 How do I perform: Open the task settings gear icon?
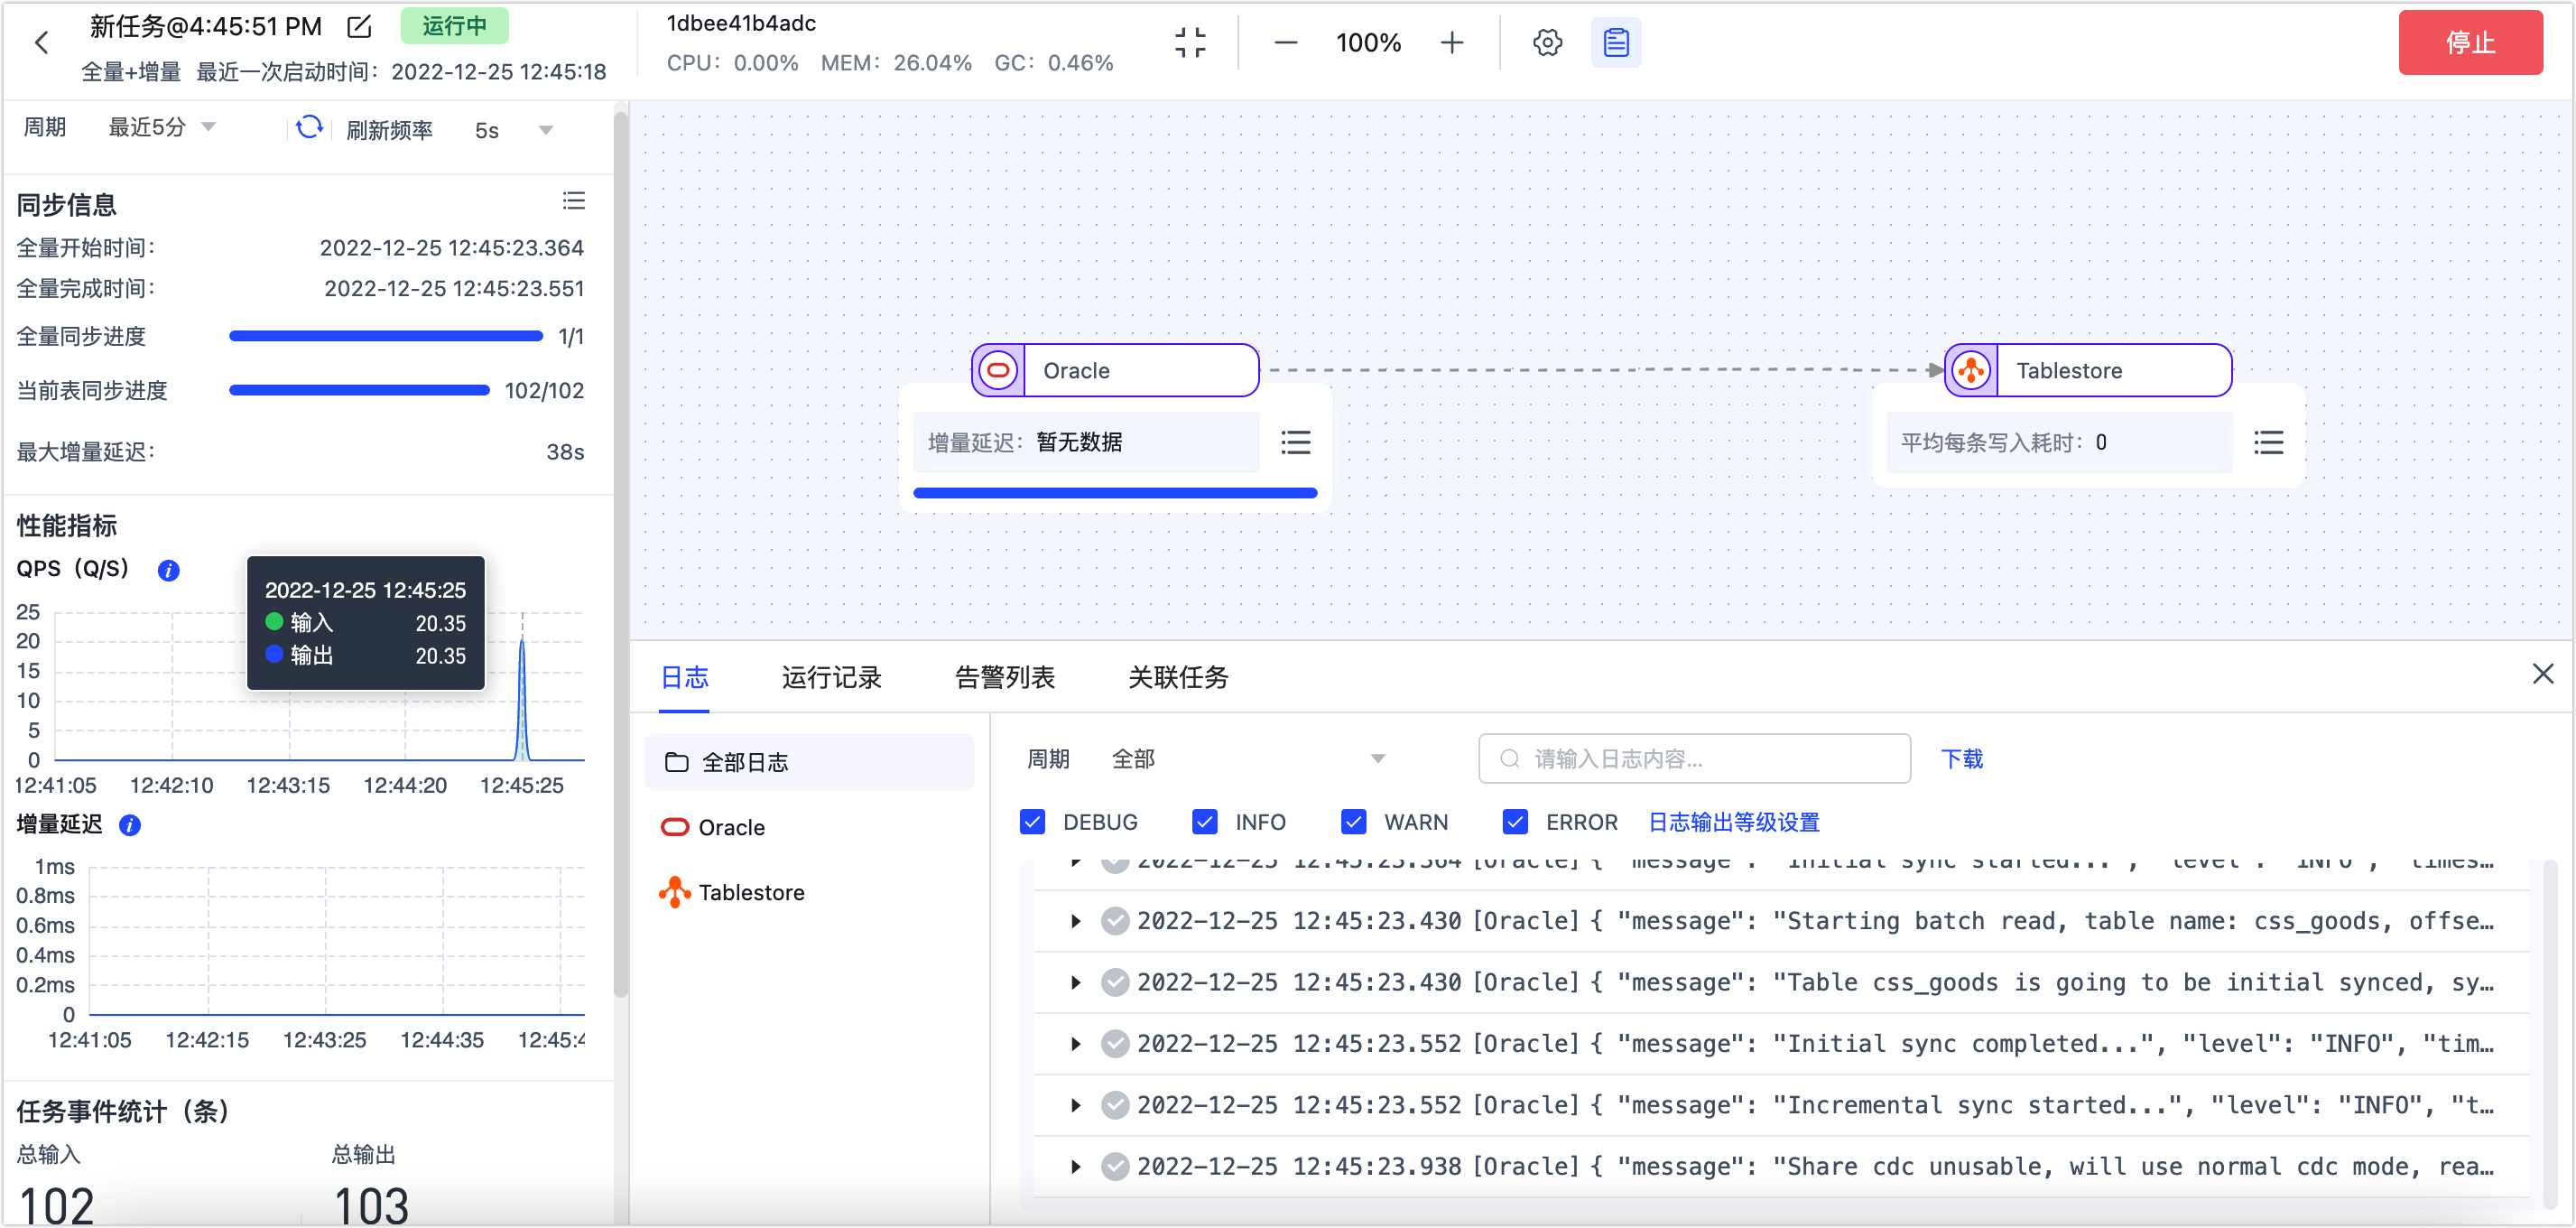pyautogui.click(x=1546, y=42)
